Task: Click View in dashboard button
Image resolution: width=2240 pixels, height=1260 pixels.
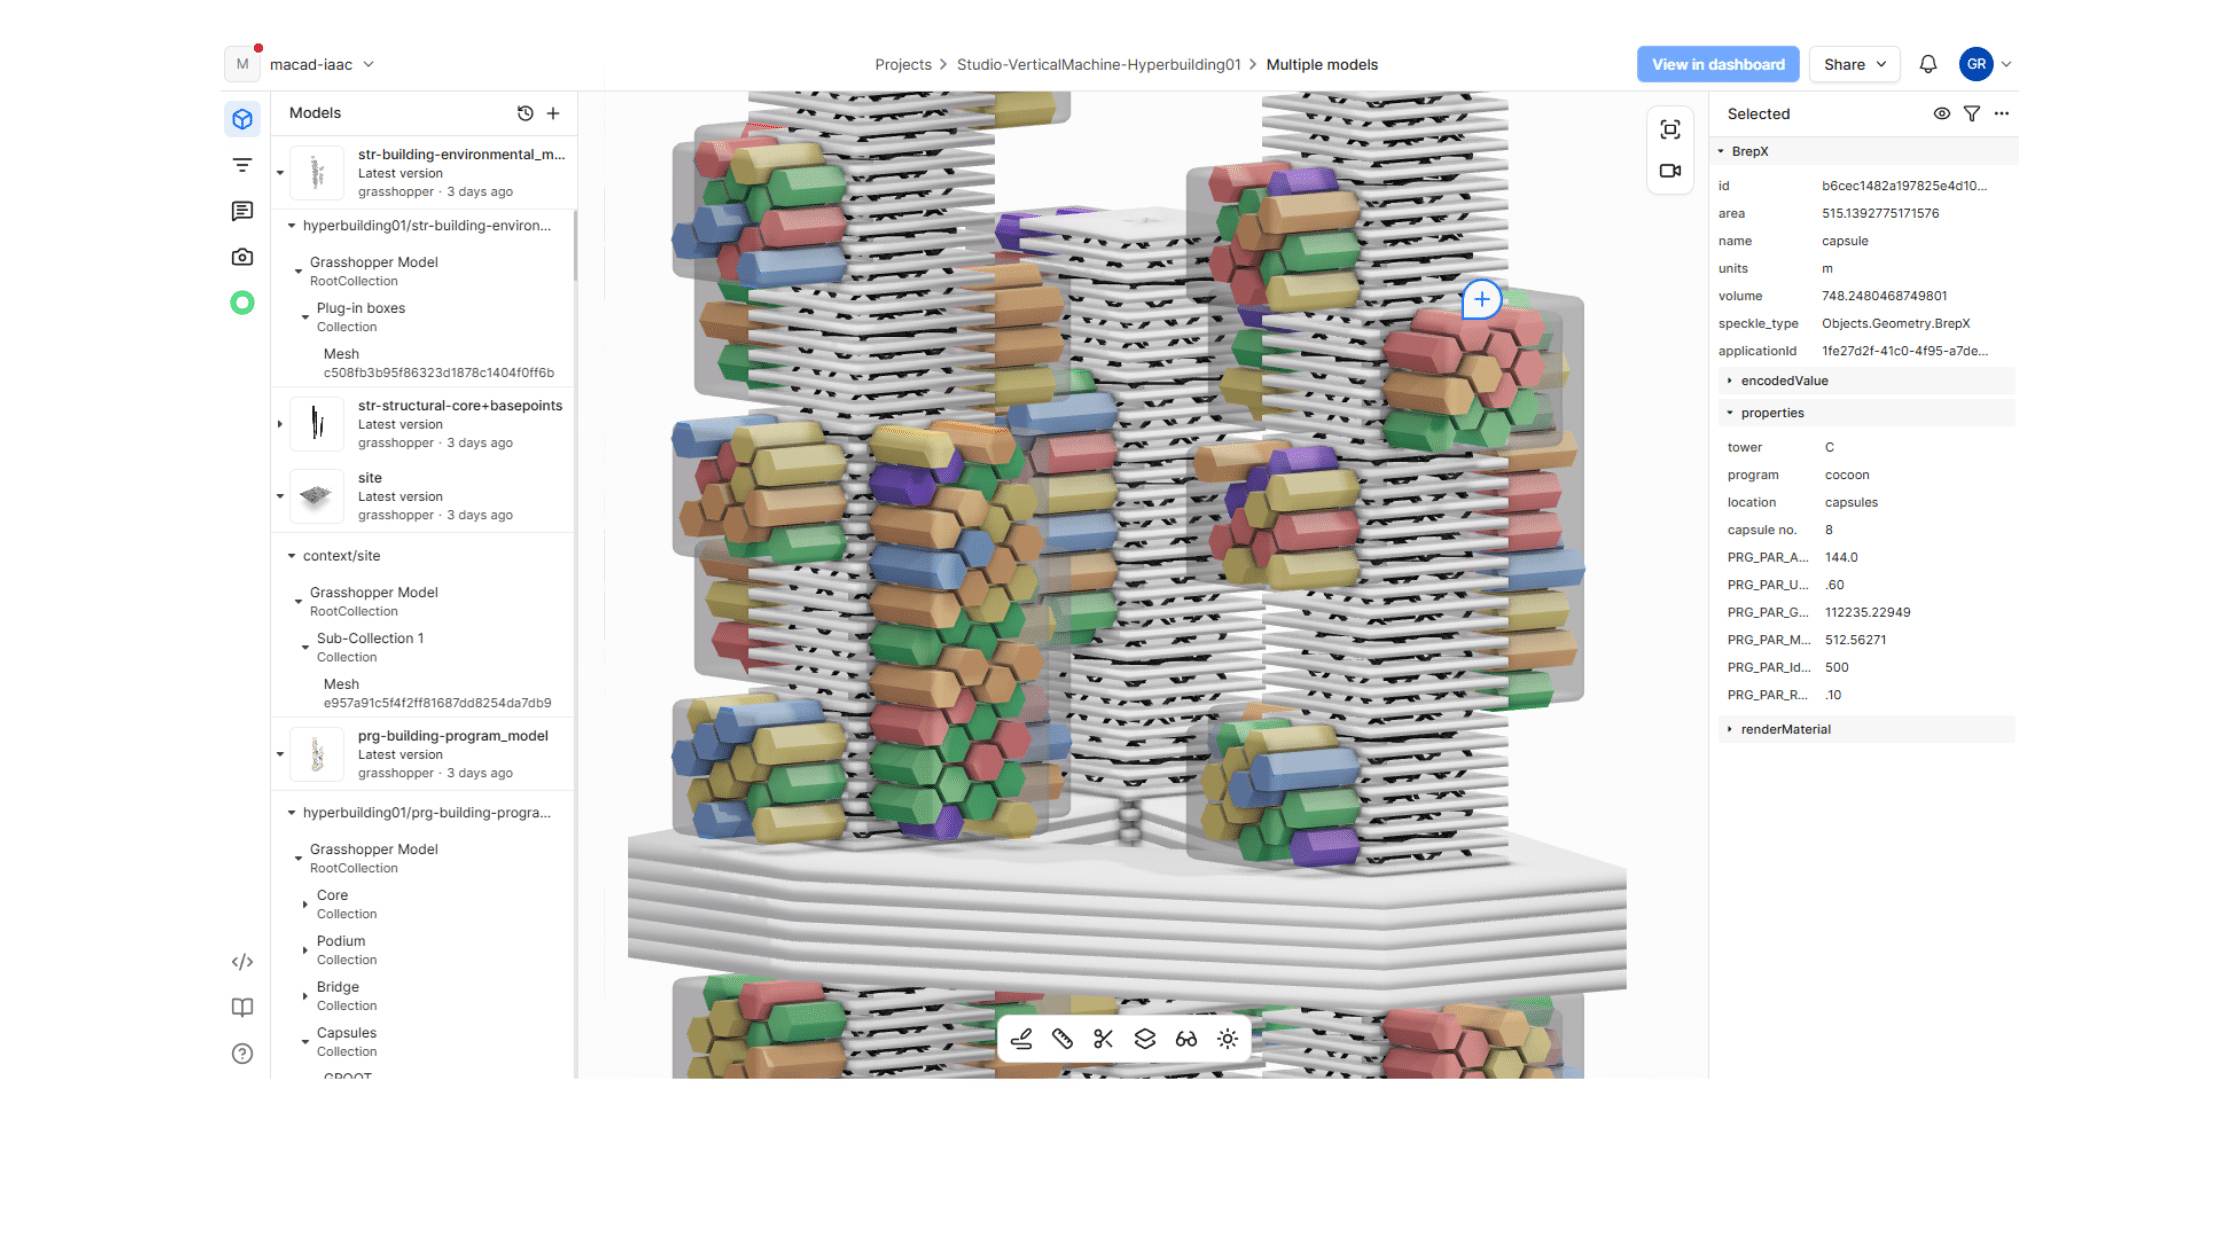Action: click(1717, 64)
